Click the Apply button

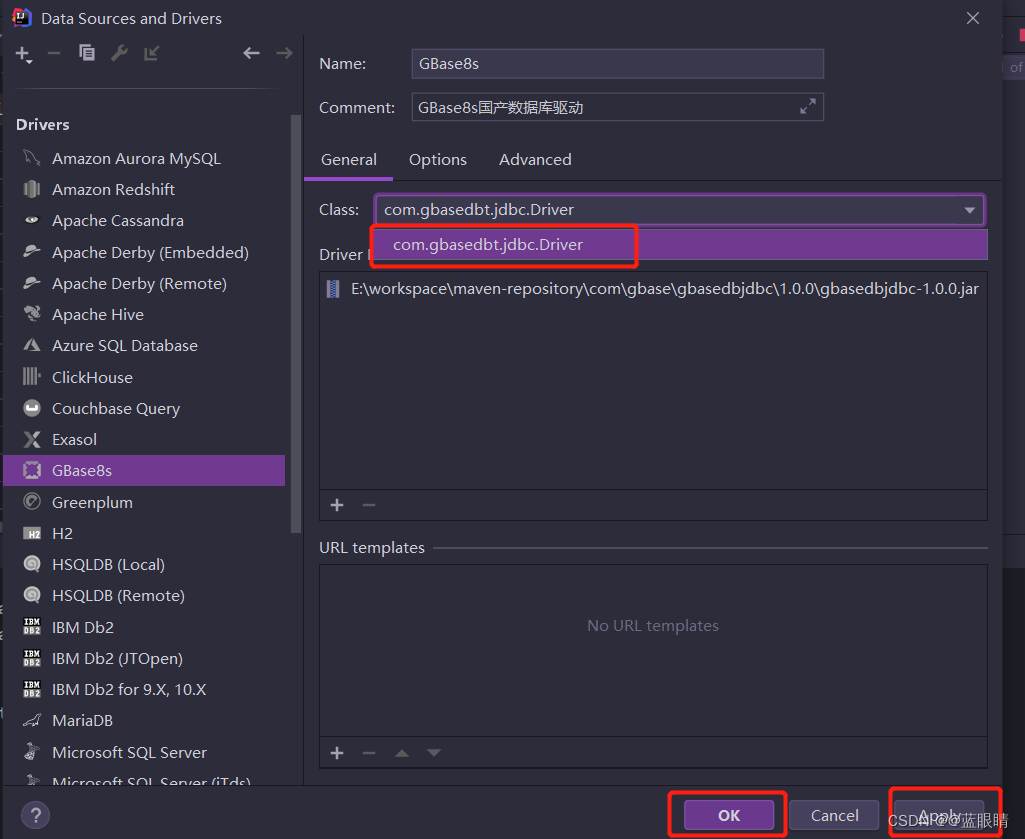[939, 815]
